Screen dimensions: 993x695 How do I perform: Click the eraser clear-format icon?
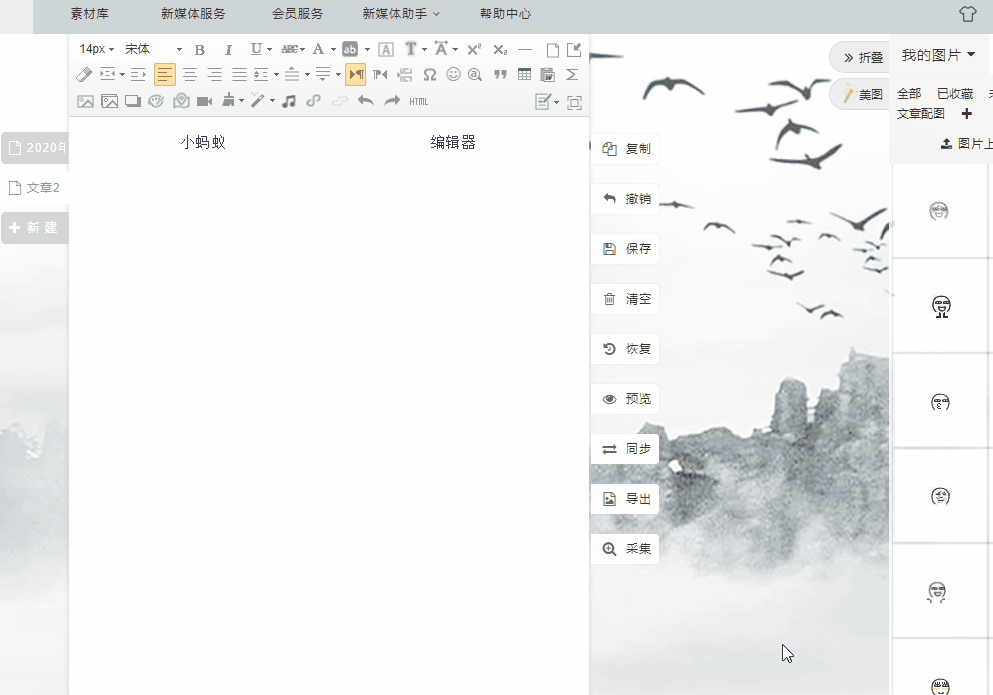click(84, 75)
